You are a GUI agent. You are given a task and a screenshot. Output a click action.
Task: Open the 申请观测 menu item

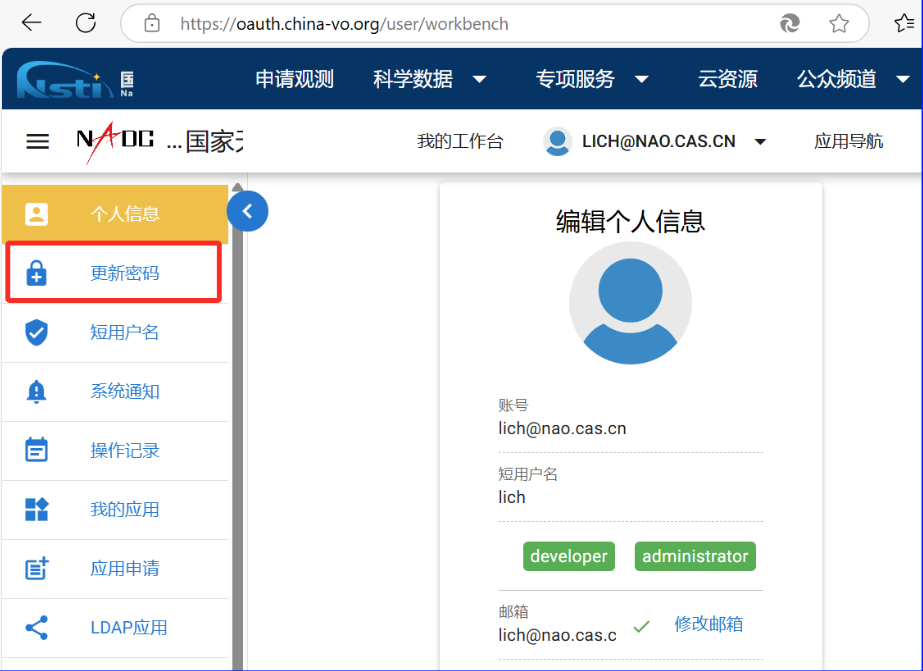pos(294,79)
